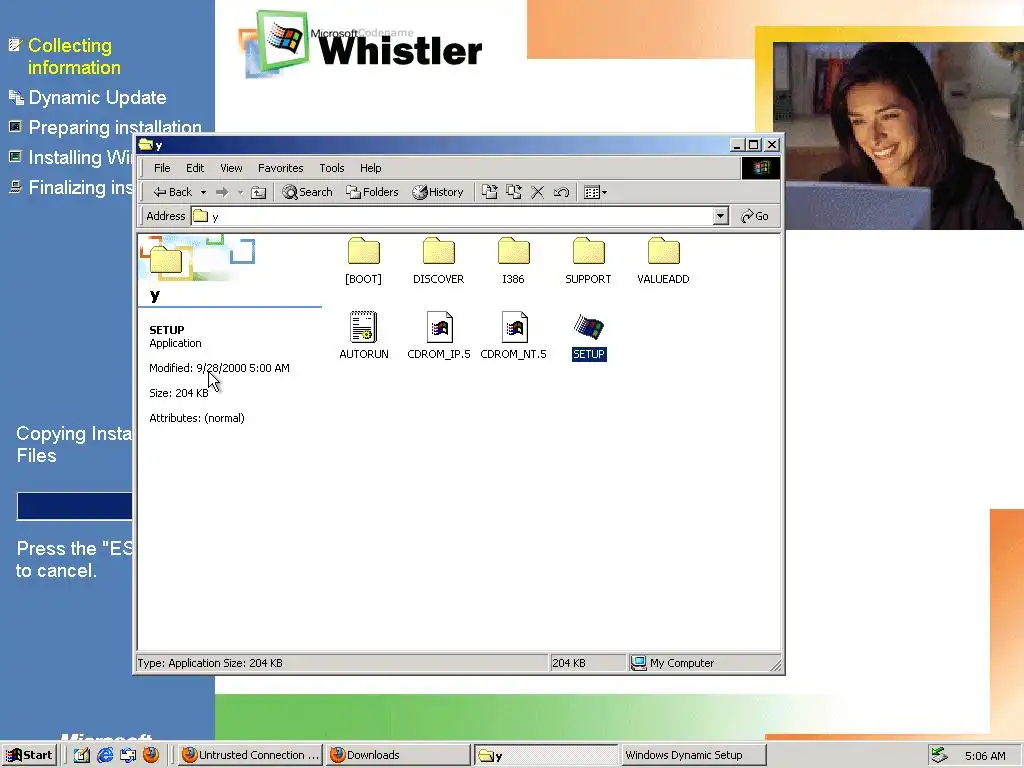The height and width of the screenshot is (768, 1024).
Task: Switch to Untrusted Connection taskbar button
Action: pos(250,755)
